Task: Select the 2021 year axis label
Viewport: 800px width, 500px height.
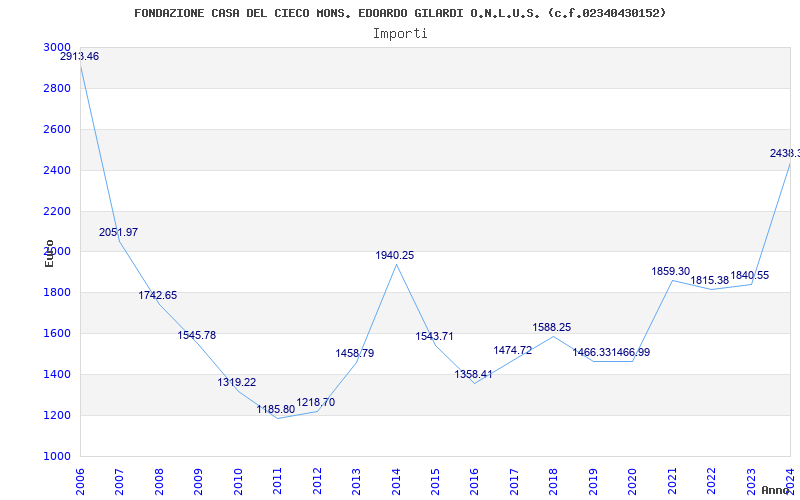Action: coord(672,479)
